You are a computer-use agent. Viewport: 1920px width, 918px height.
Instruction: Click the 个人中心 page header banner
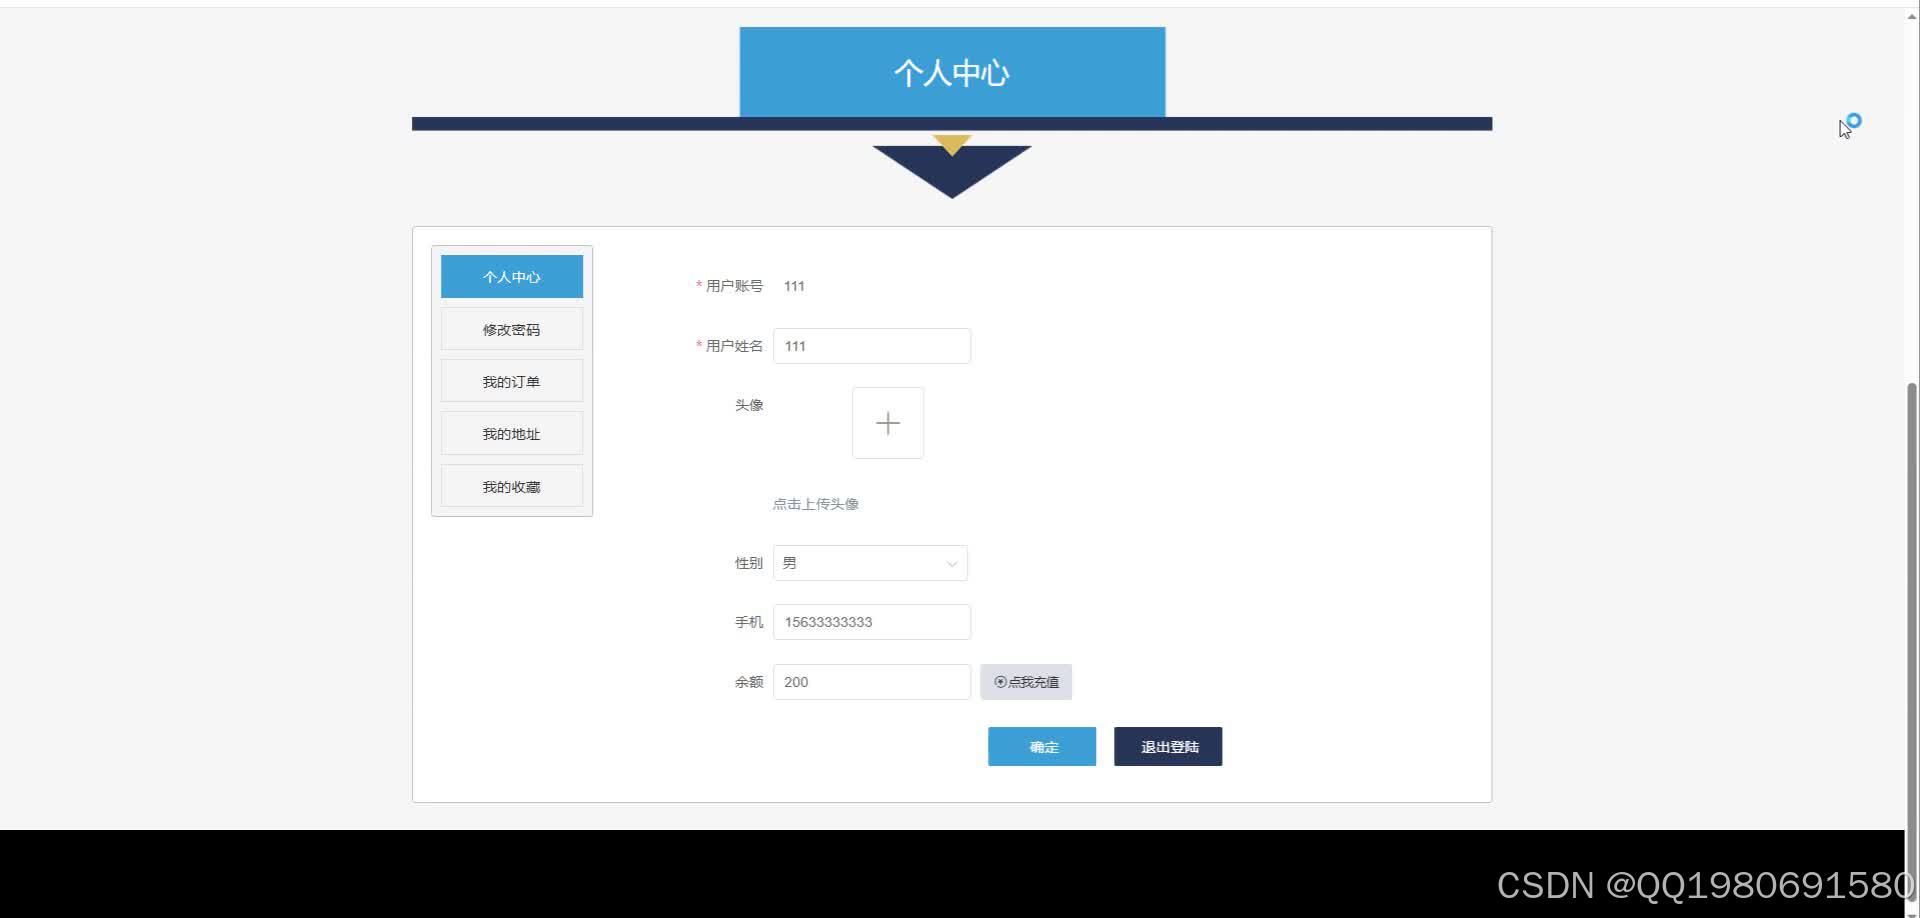point(952,72)
